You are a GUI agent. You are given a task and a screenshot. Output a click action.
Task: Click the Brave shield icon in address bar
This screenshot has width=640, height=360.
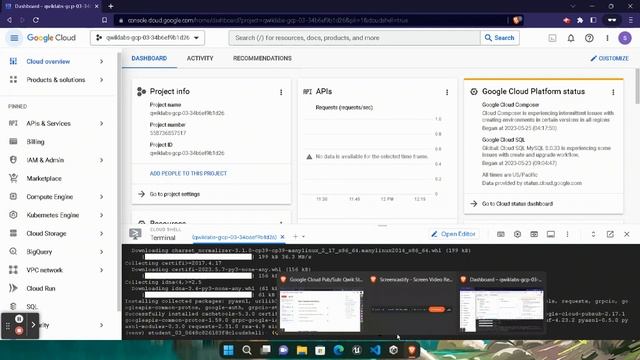pos(517,20)
